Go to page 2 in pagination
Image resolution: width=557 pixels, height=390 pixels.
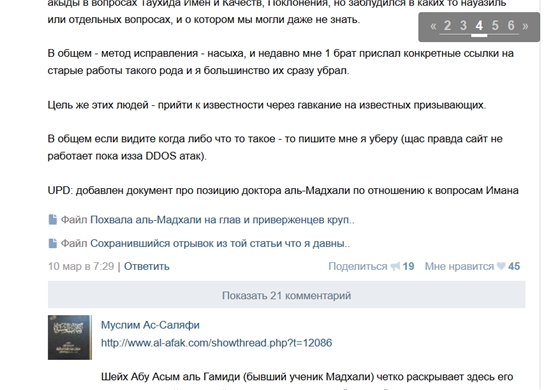447,26
